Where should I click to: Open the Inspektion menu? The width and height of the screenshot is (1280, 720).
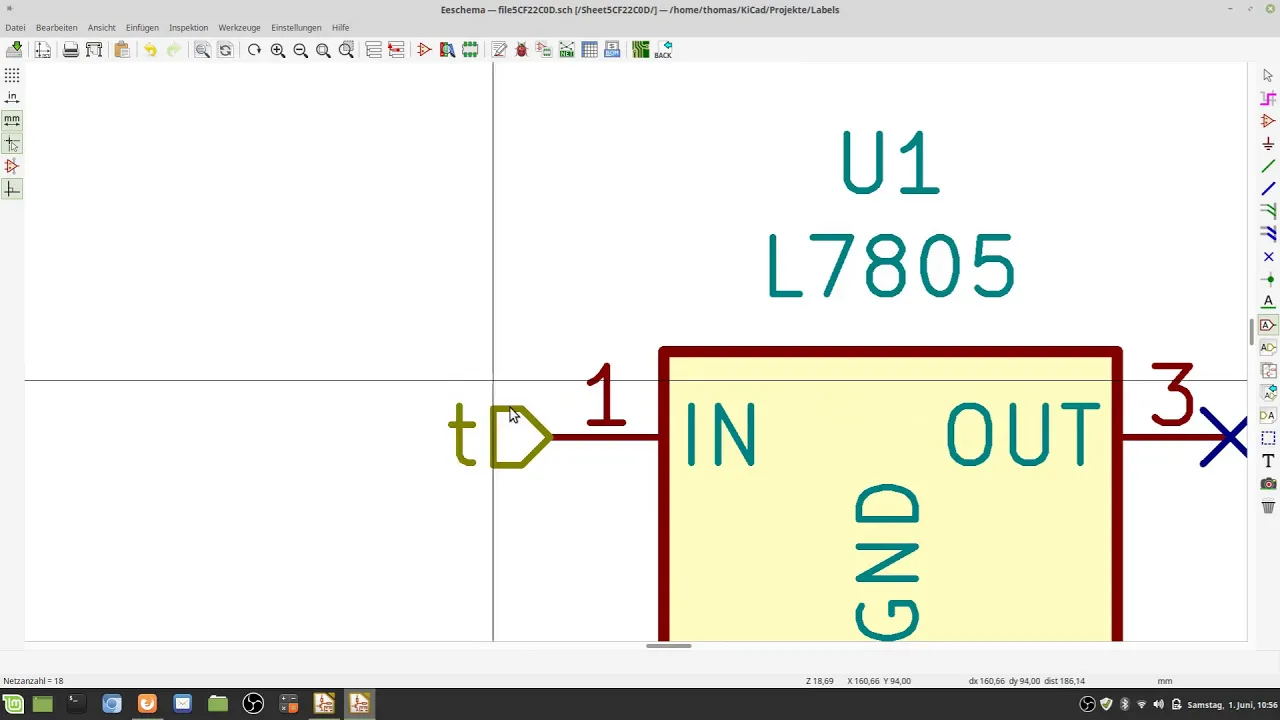pos(189,28)
